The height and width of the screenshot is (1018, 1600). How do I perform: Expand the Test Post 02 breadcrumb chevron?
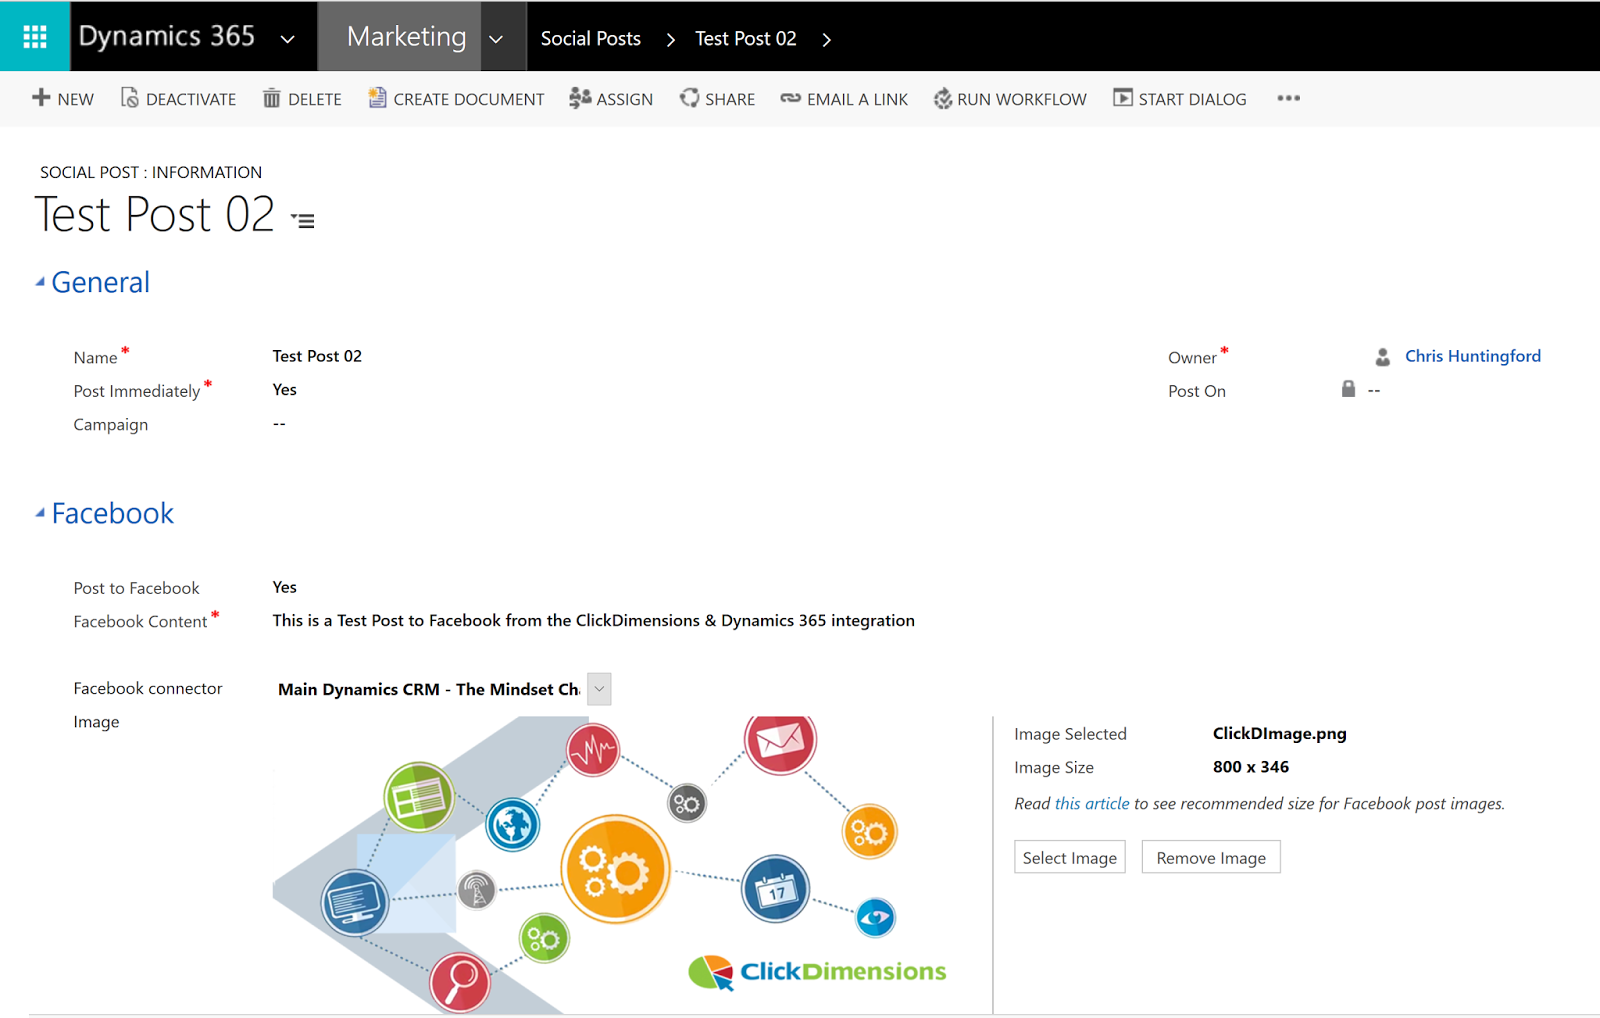(827, 39)
